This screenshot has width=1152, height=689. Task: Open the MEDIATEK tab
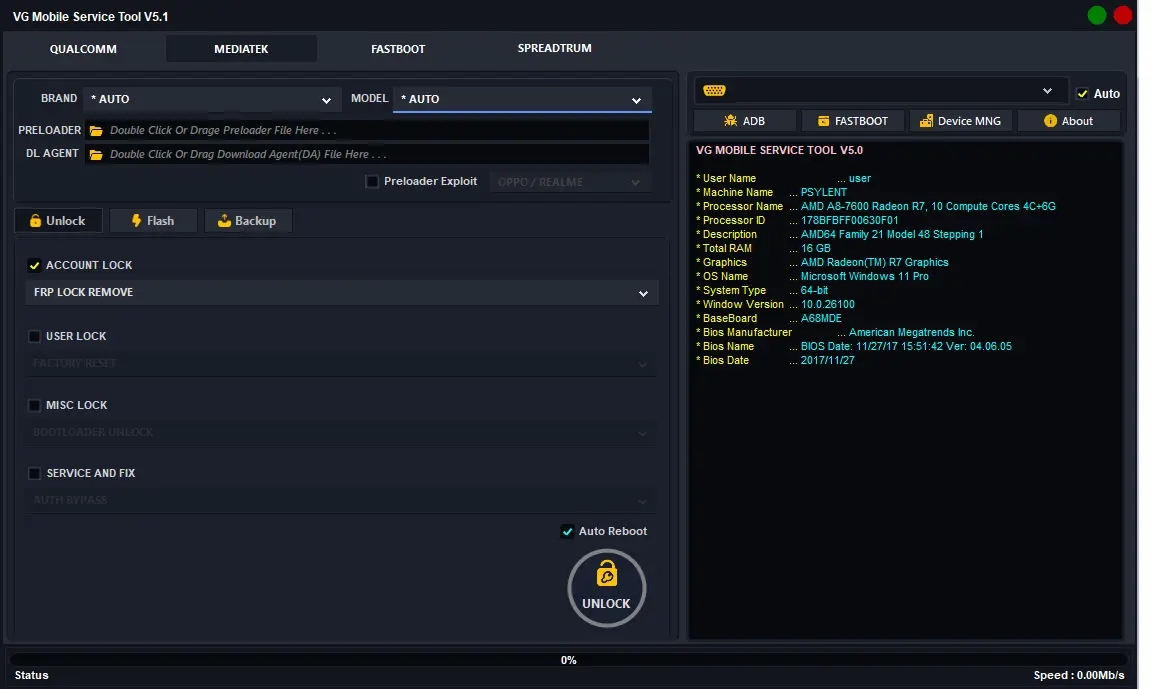(x=241, y=48)
